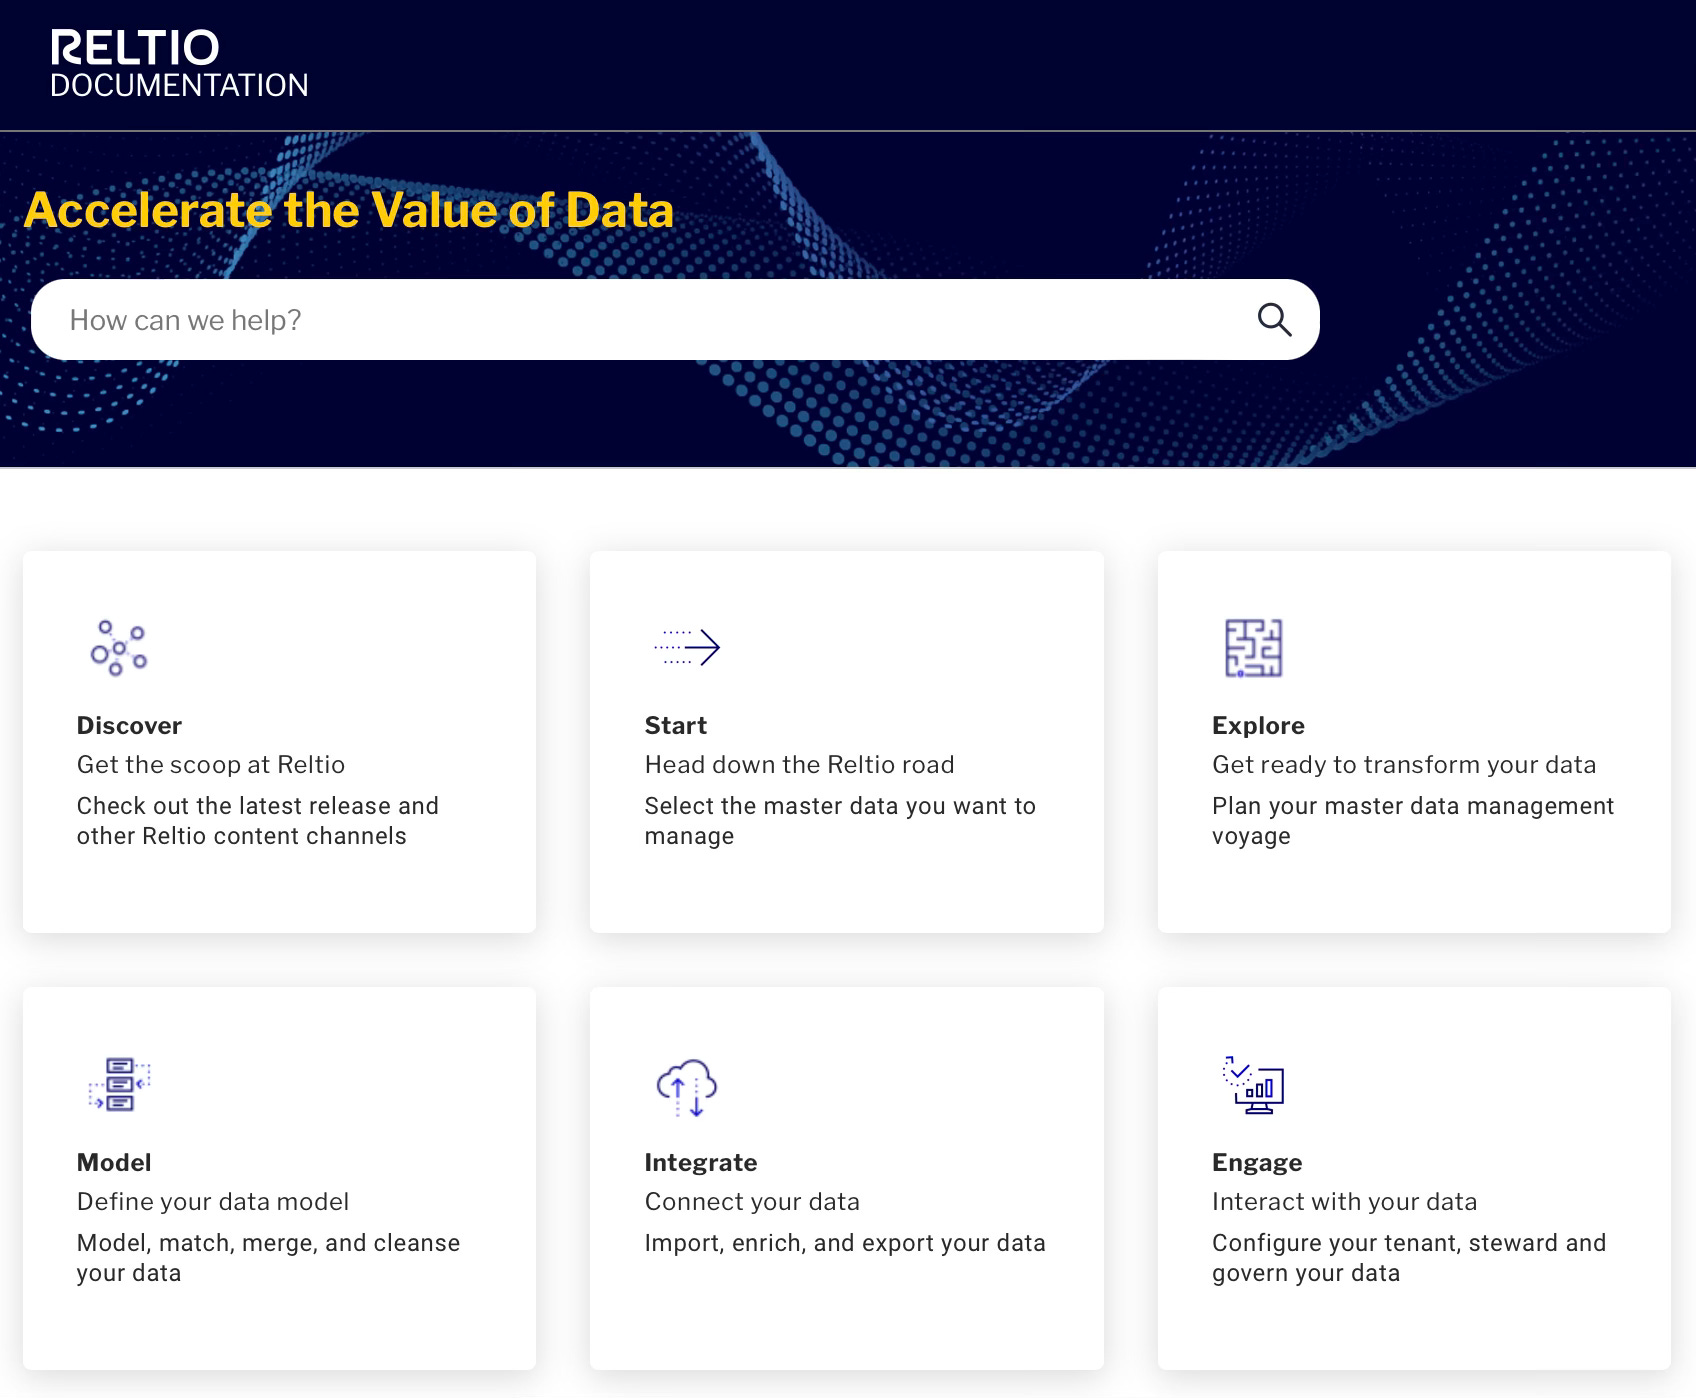Click 'Get ready to transform your data' text
1696x1398 pixels.
[1404, 765]
